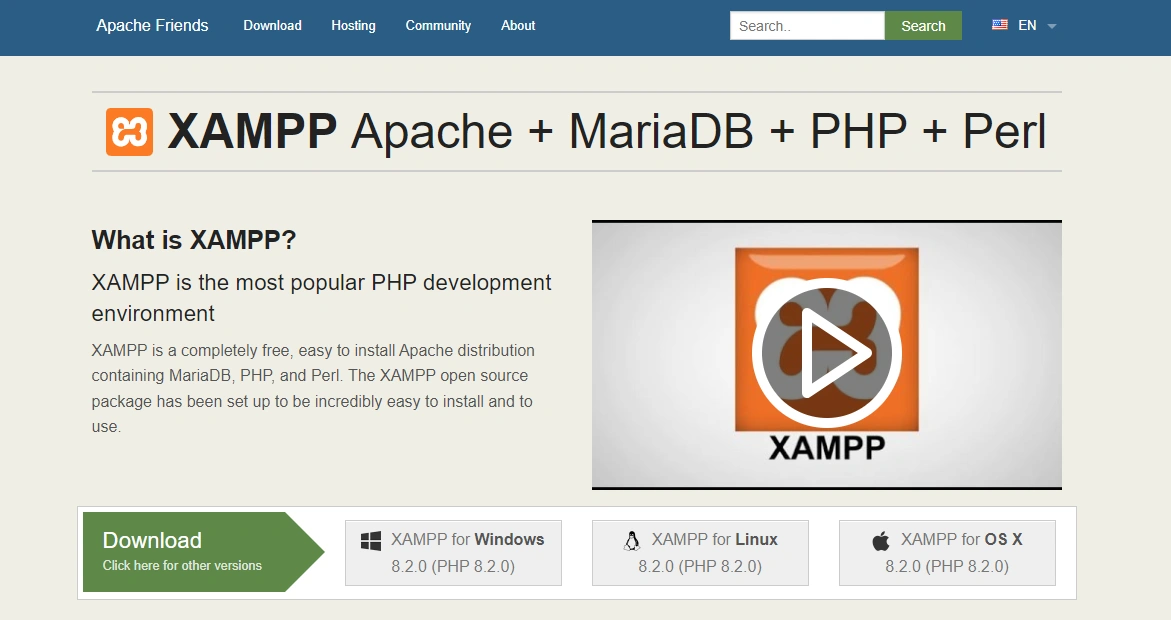Download XAMPP for Linux 8.2.0

700,553
